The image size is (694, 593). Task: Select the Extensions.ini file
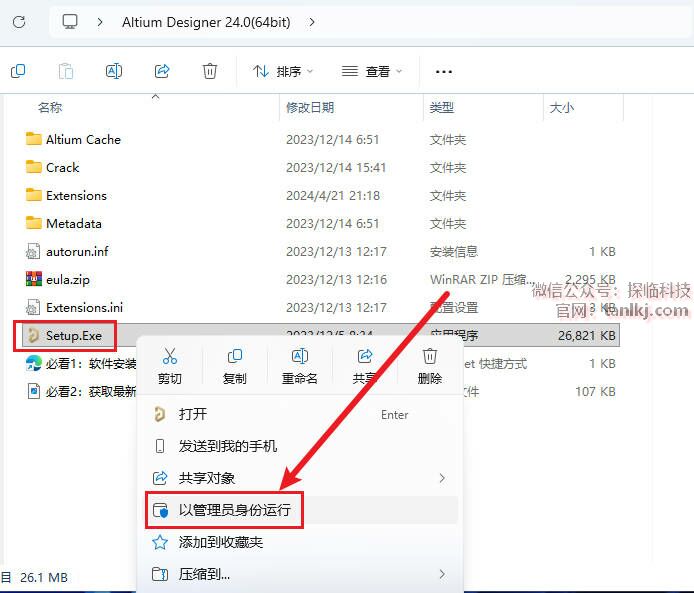(85, 308)
